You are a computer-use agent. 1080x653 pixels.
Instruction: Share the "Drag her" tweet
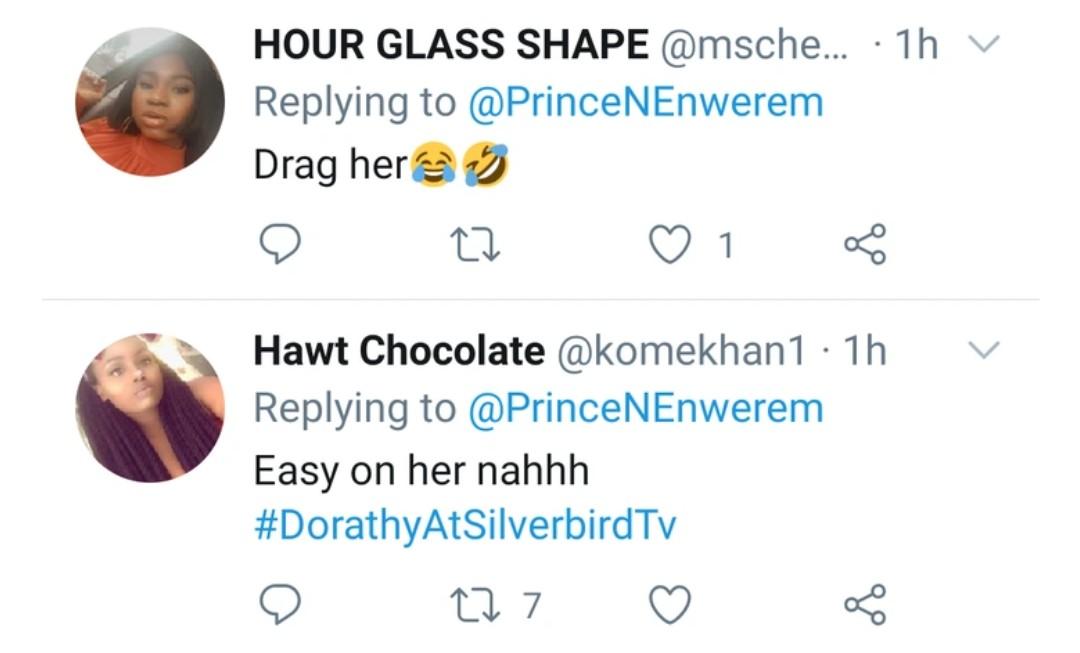point(865,244)
